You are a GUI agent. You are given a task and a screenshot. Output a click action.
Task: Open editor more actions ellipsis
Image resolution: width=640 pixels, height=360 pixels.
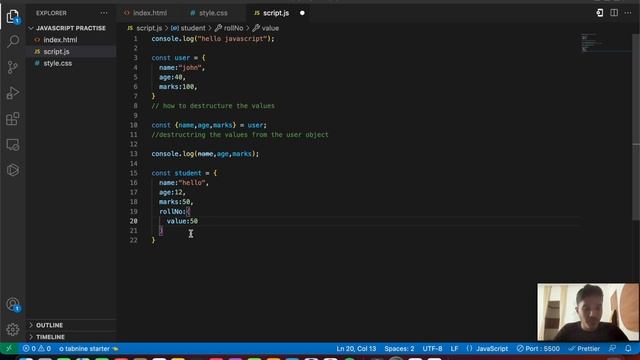(x=628, y=13)
